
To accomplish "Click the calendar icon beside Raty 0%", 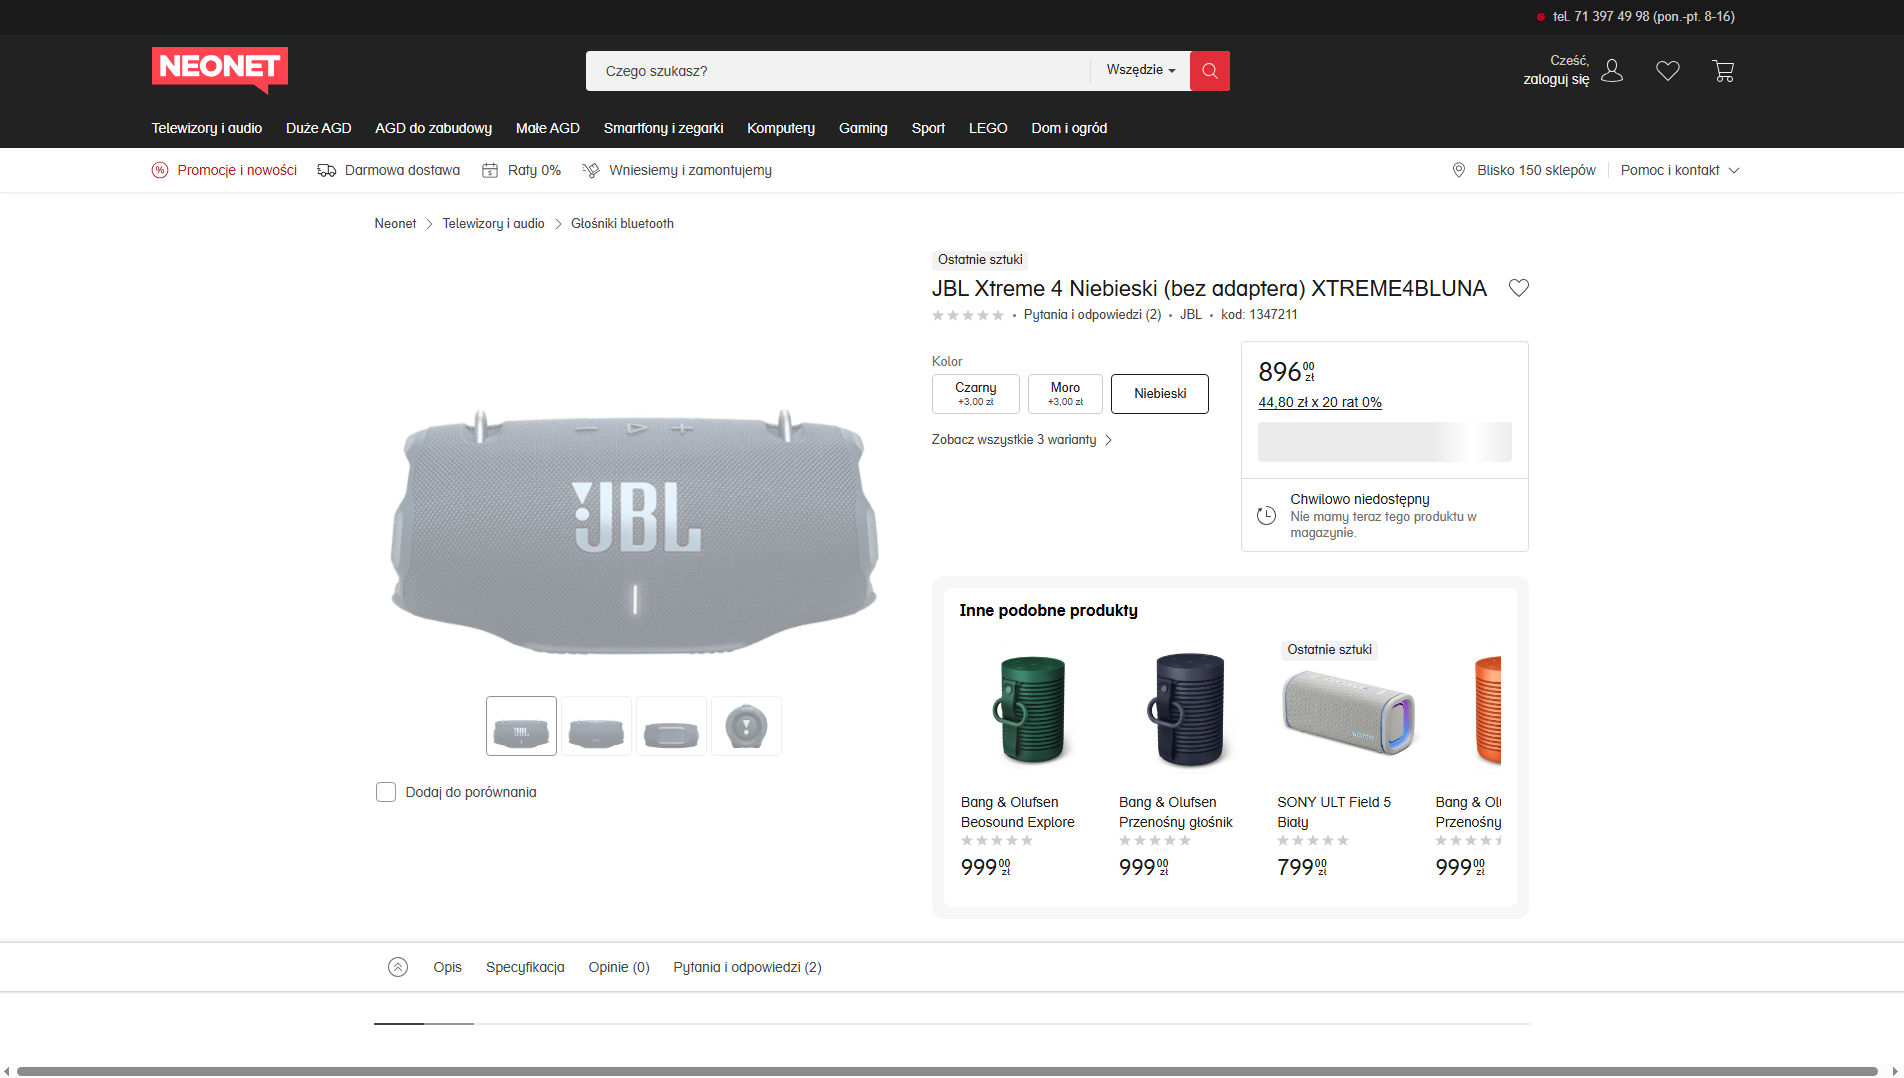I will (x=490, y=170).
